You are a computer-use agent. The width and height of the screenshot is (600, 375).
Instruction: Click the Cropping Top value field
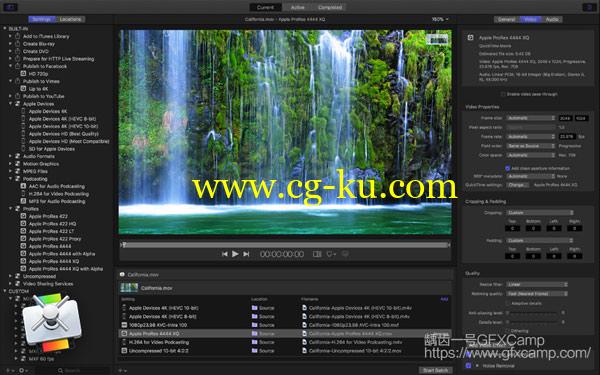pyautogui.click(x=512, y=228)
